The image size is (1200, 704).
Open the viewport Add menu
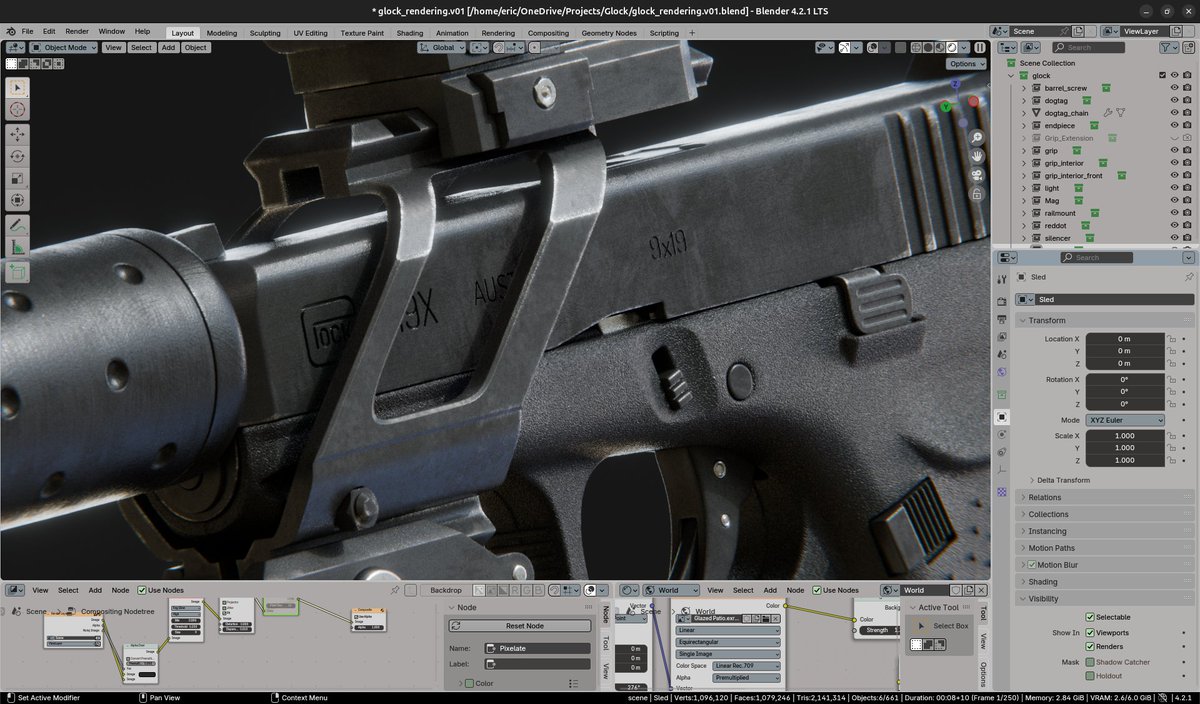pos(168,47)
